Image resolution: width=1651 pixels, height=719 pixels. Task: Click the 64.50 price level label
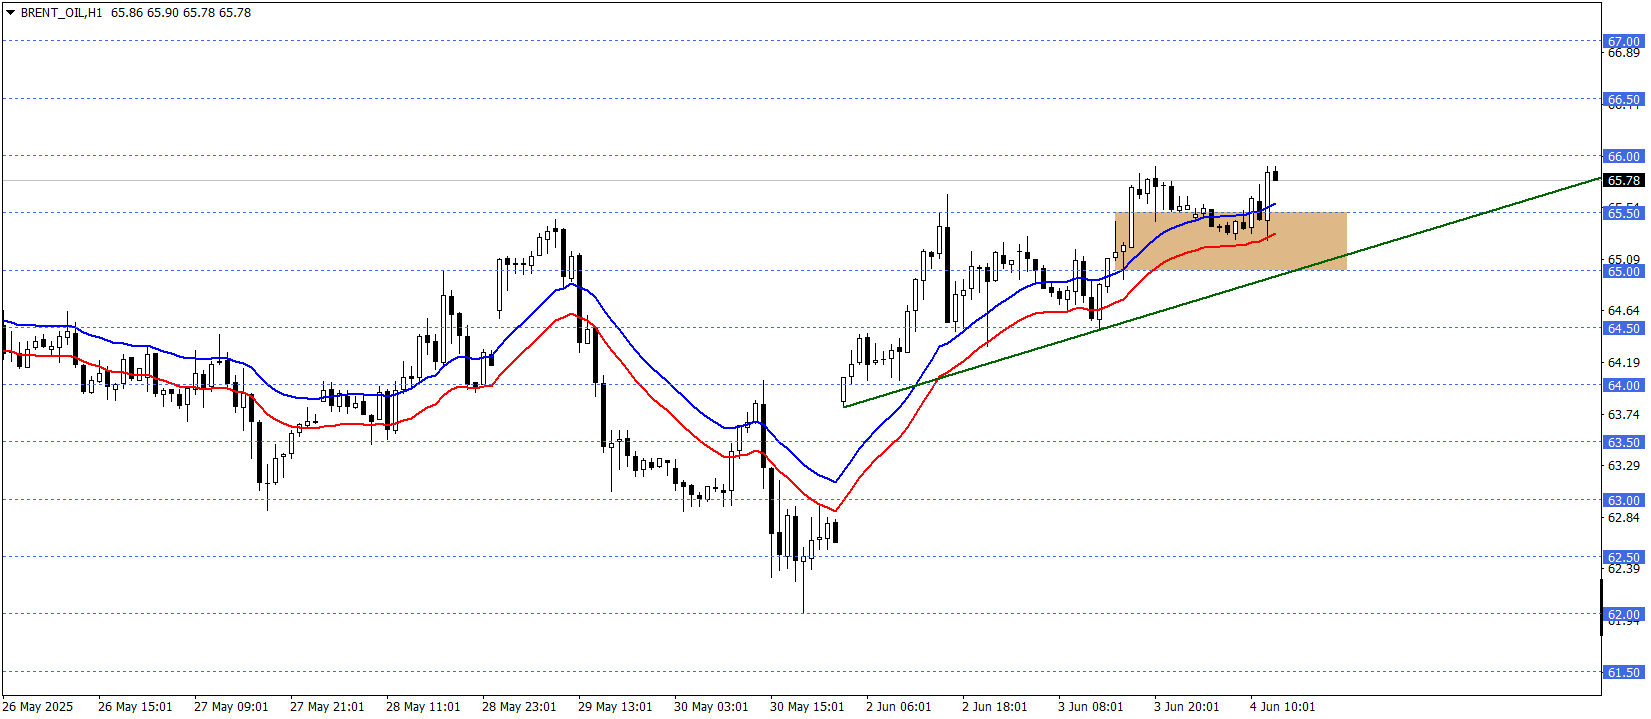point(1623,328)
